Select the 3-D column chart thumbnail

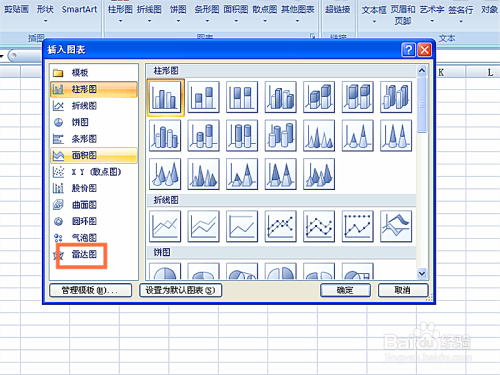396,97
